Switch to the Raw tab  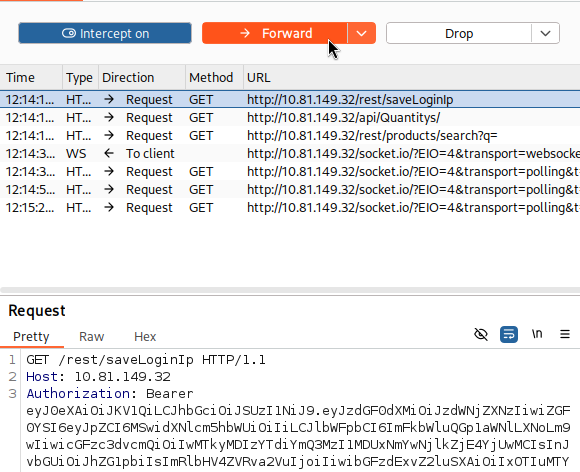pos(91,337)
